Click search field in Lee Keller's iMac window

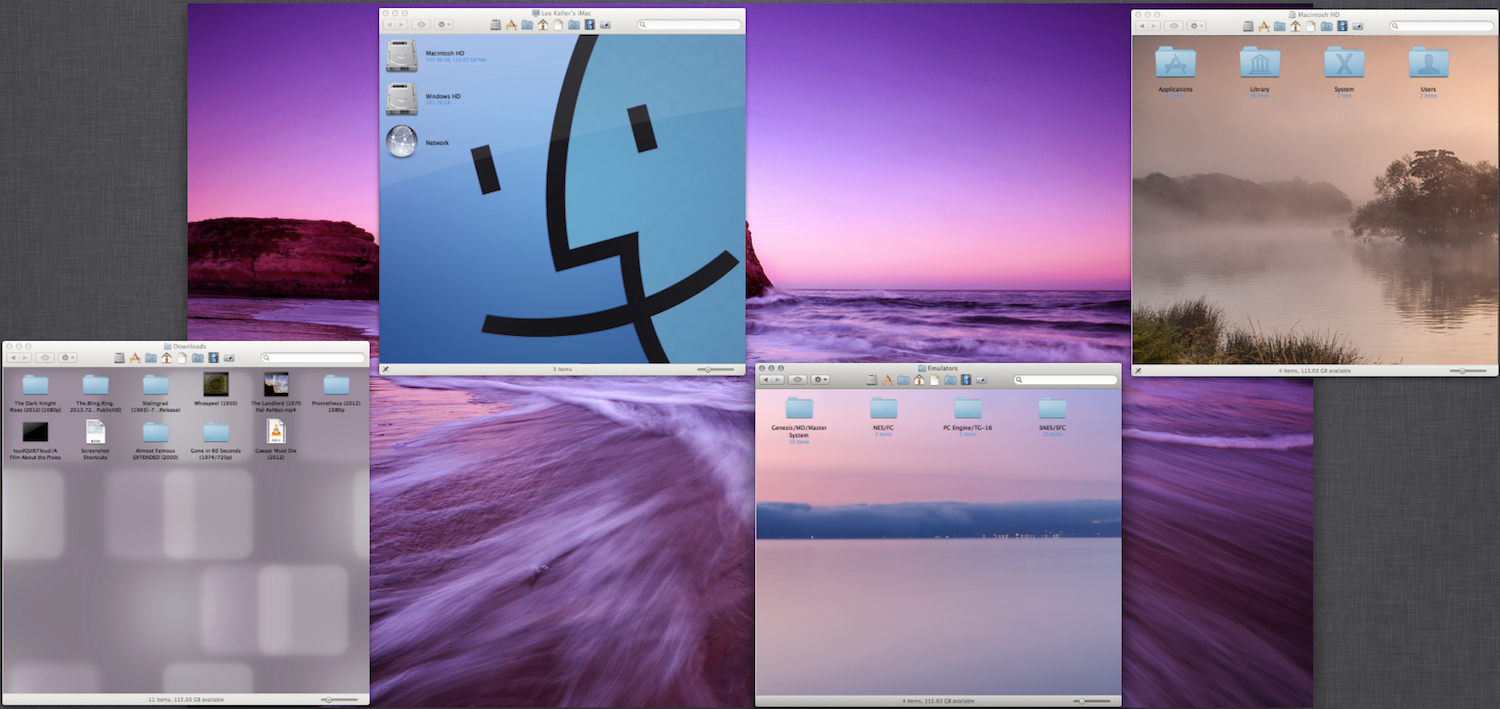pos(689,25)
